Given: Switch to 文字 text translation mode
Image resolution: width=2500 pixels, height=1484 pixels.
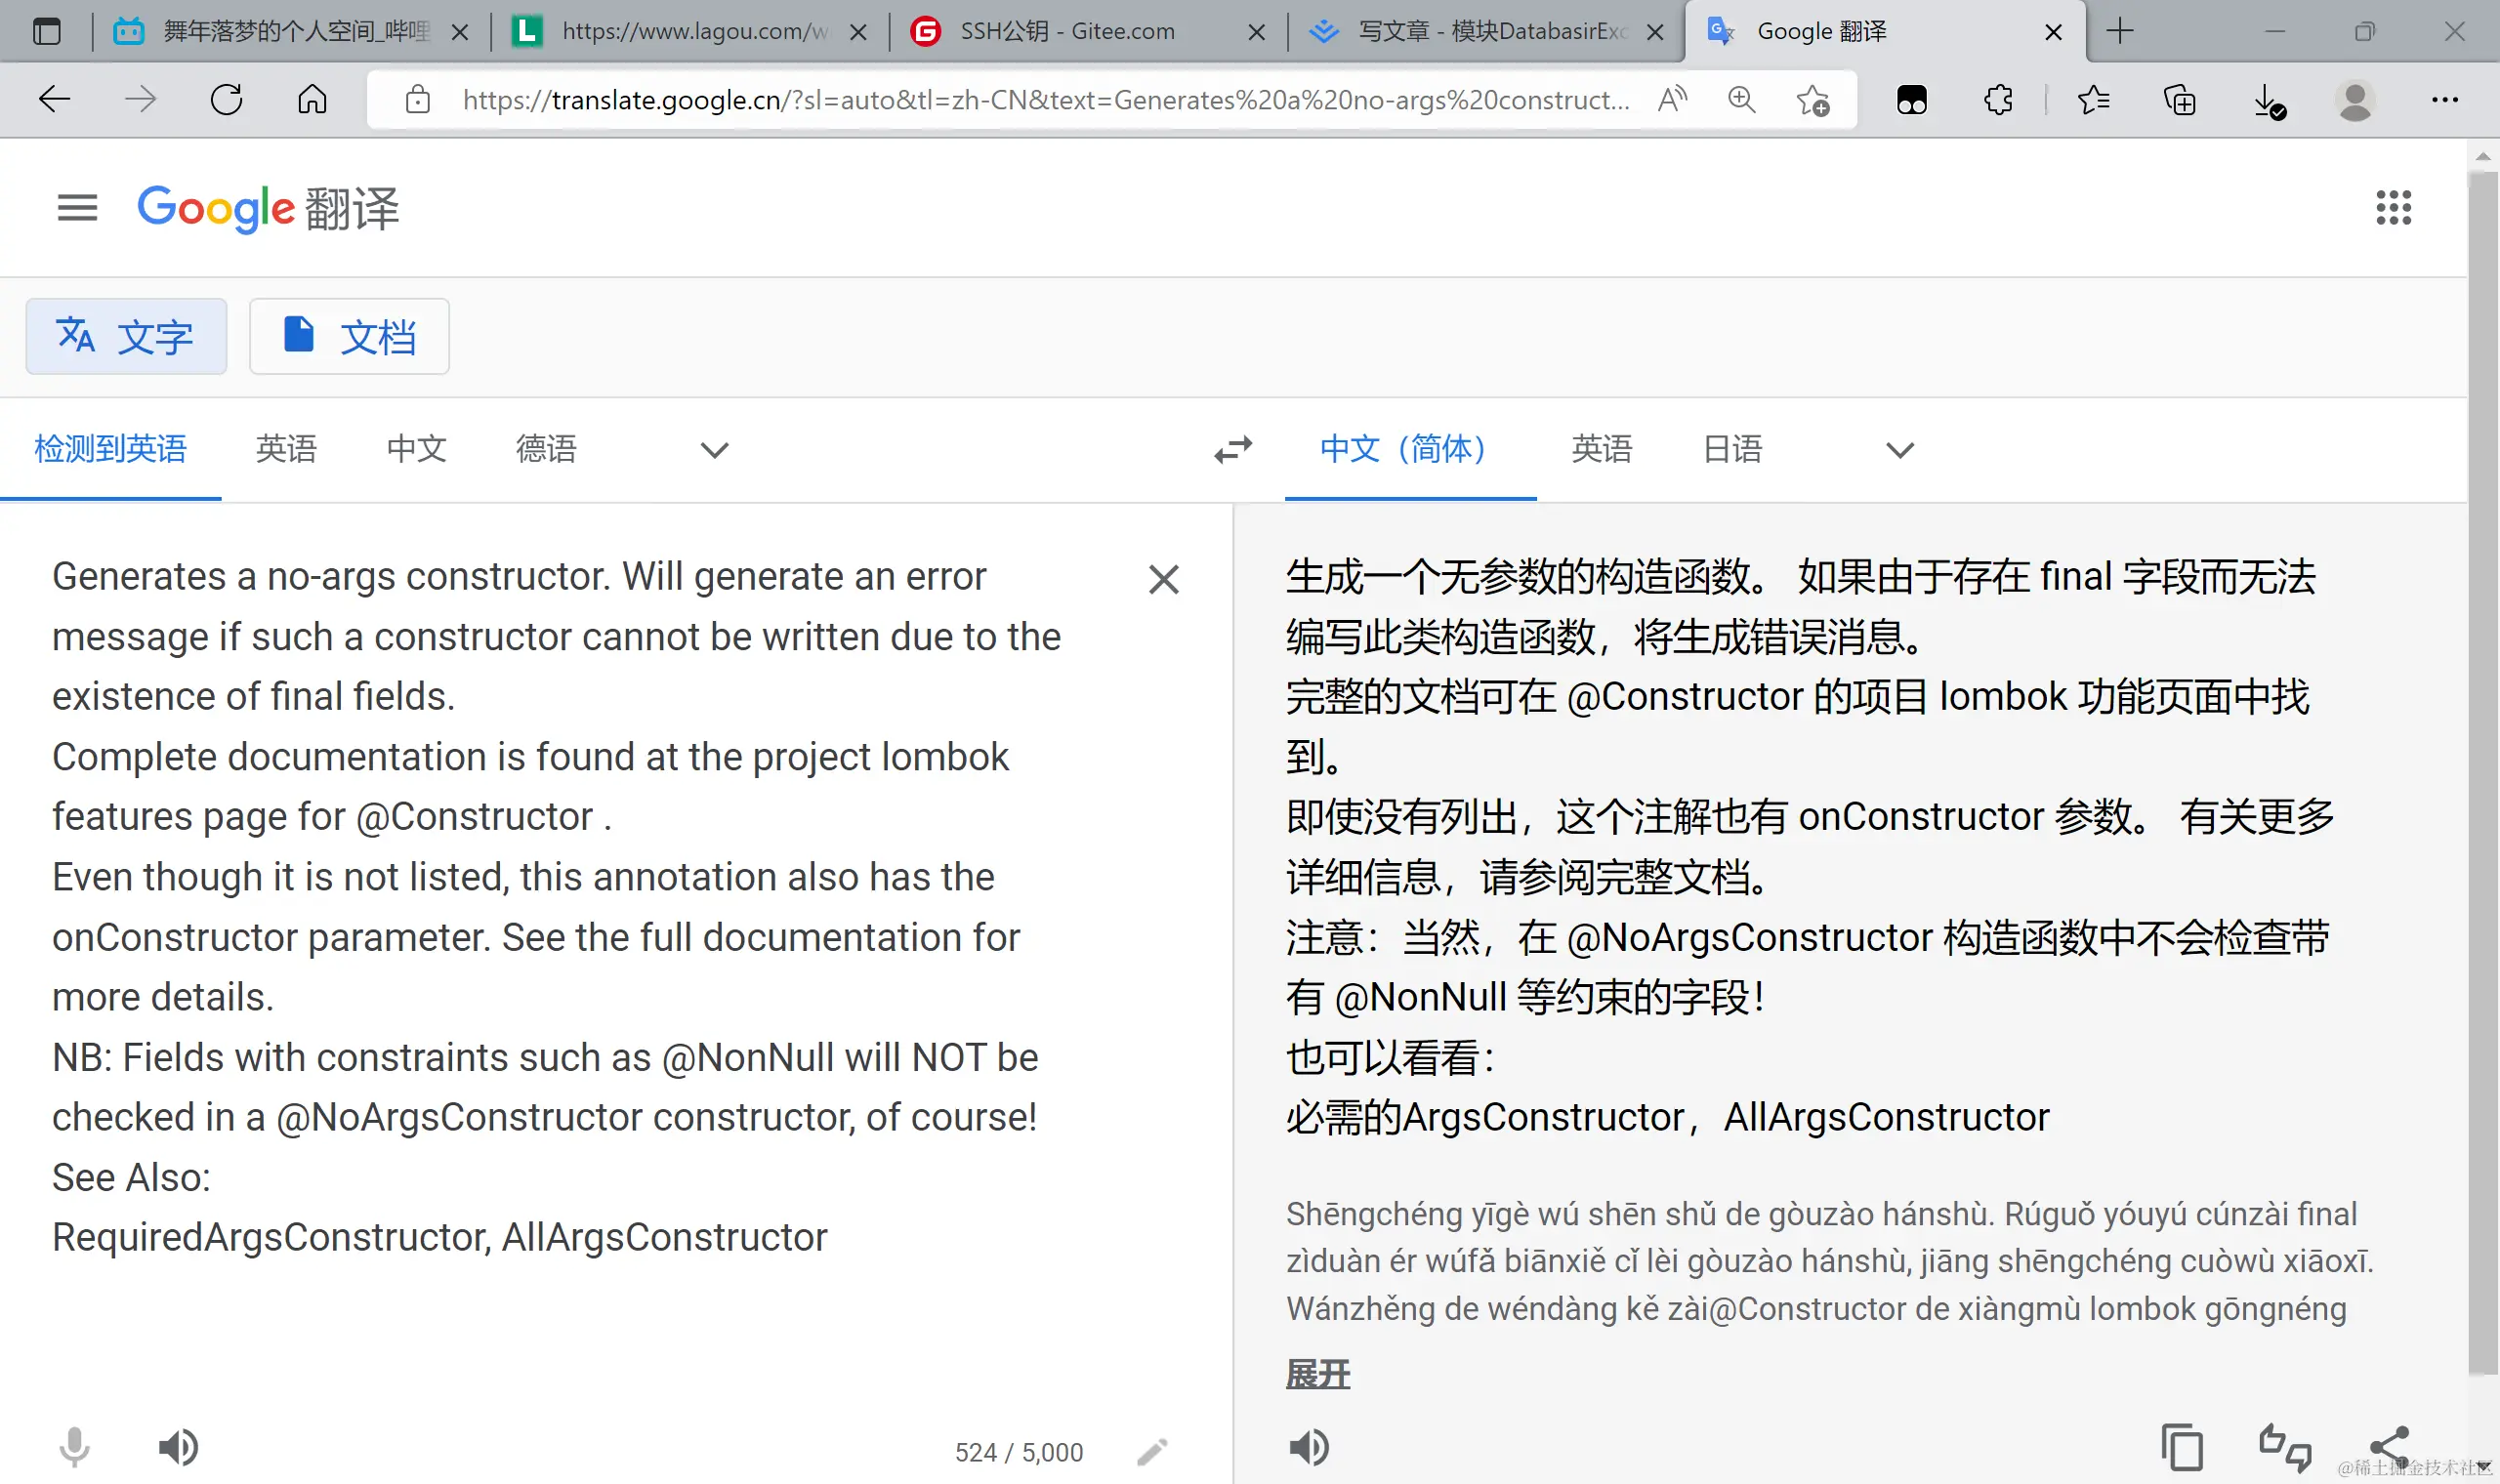Looking at the screenshot, I should point(126,336).
